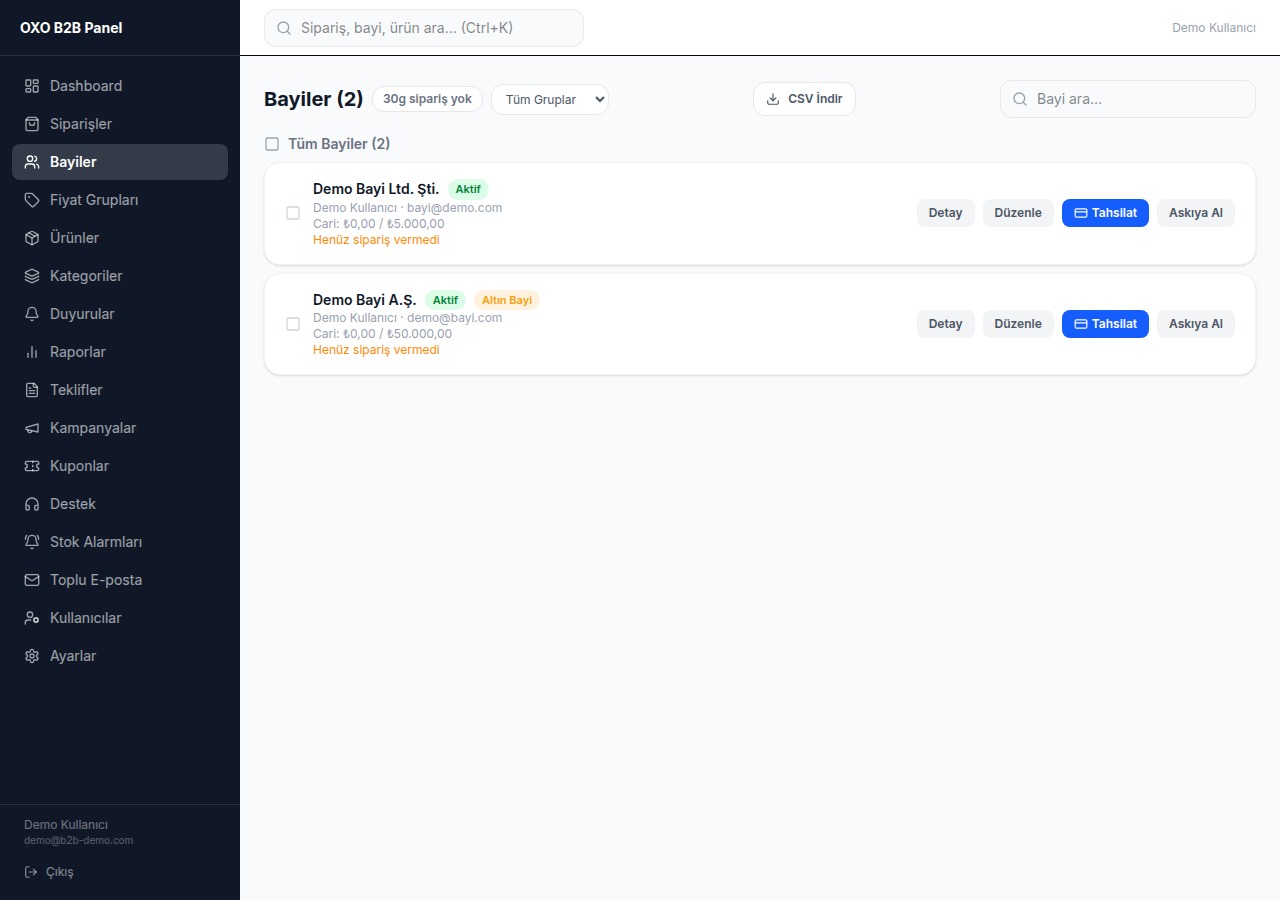Focus the global Sipariş, bayi, ürün search field
Image resolution: width=1280 pixels, height=900 pixels.
pyautogui.click(x=424, y=28)
